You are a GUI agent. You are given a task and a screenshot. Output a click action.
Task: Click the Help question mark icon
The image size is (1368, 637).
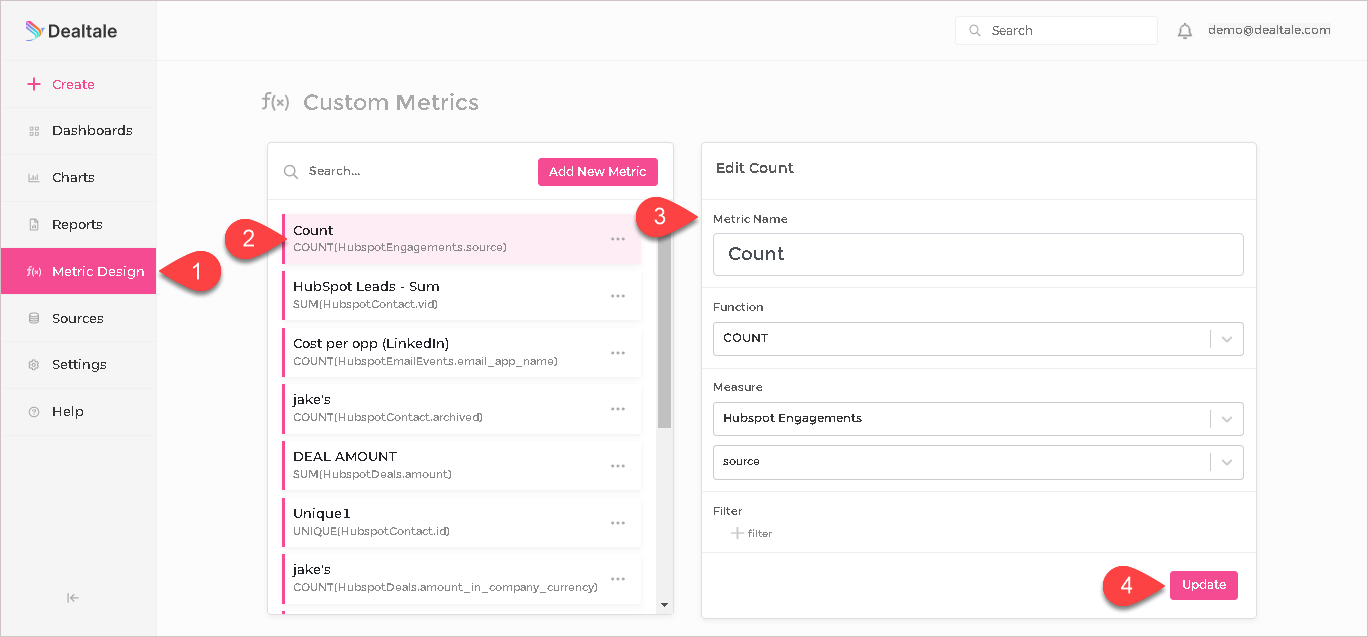[34, 412]
